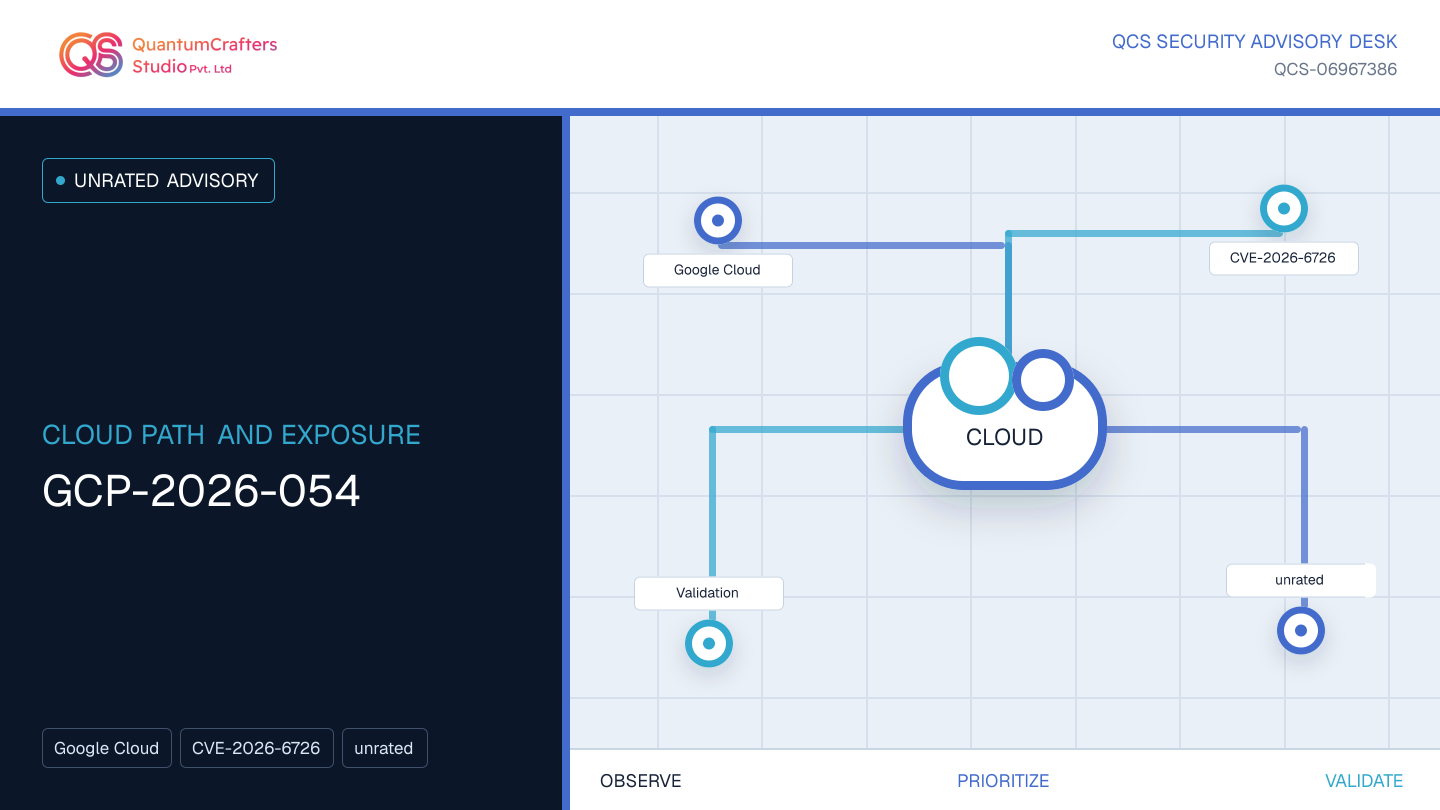Select the Google Cloud diagram label
Screen dimensions: 1440x810
pyautogui.click(x=718, y=270)
